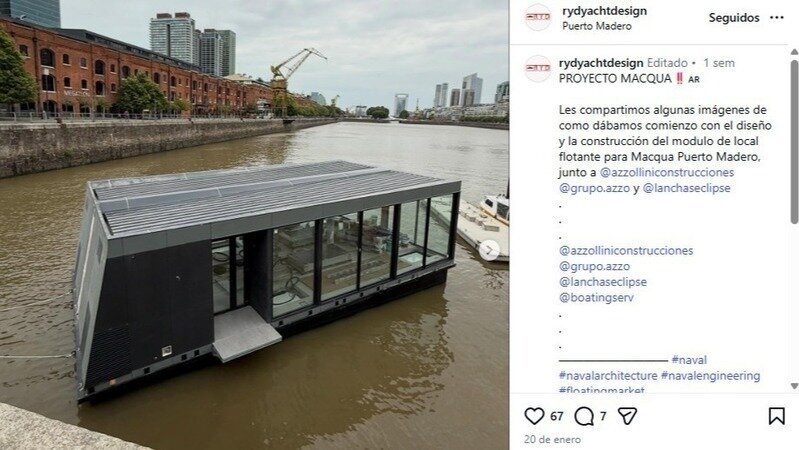Open rydyachtdesign username in the caption
This screenshot has width=799, height=450.
(601, 63)
